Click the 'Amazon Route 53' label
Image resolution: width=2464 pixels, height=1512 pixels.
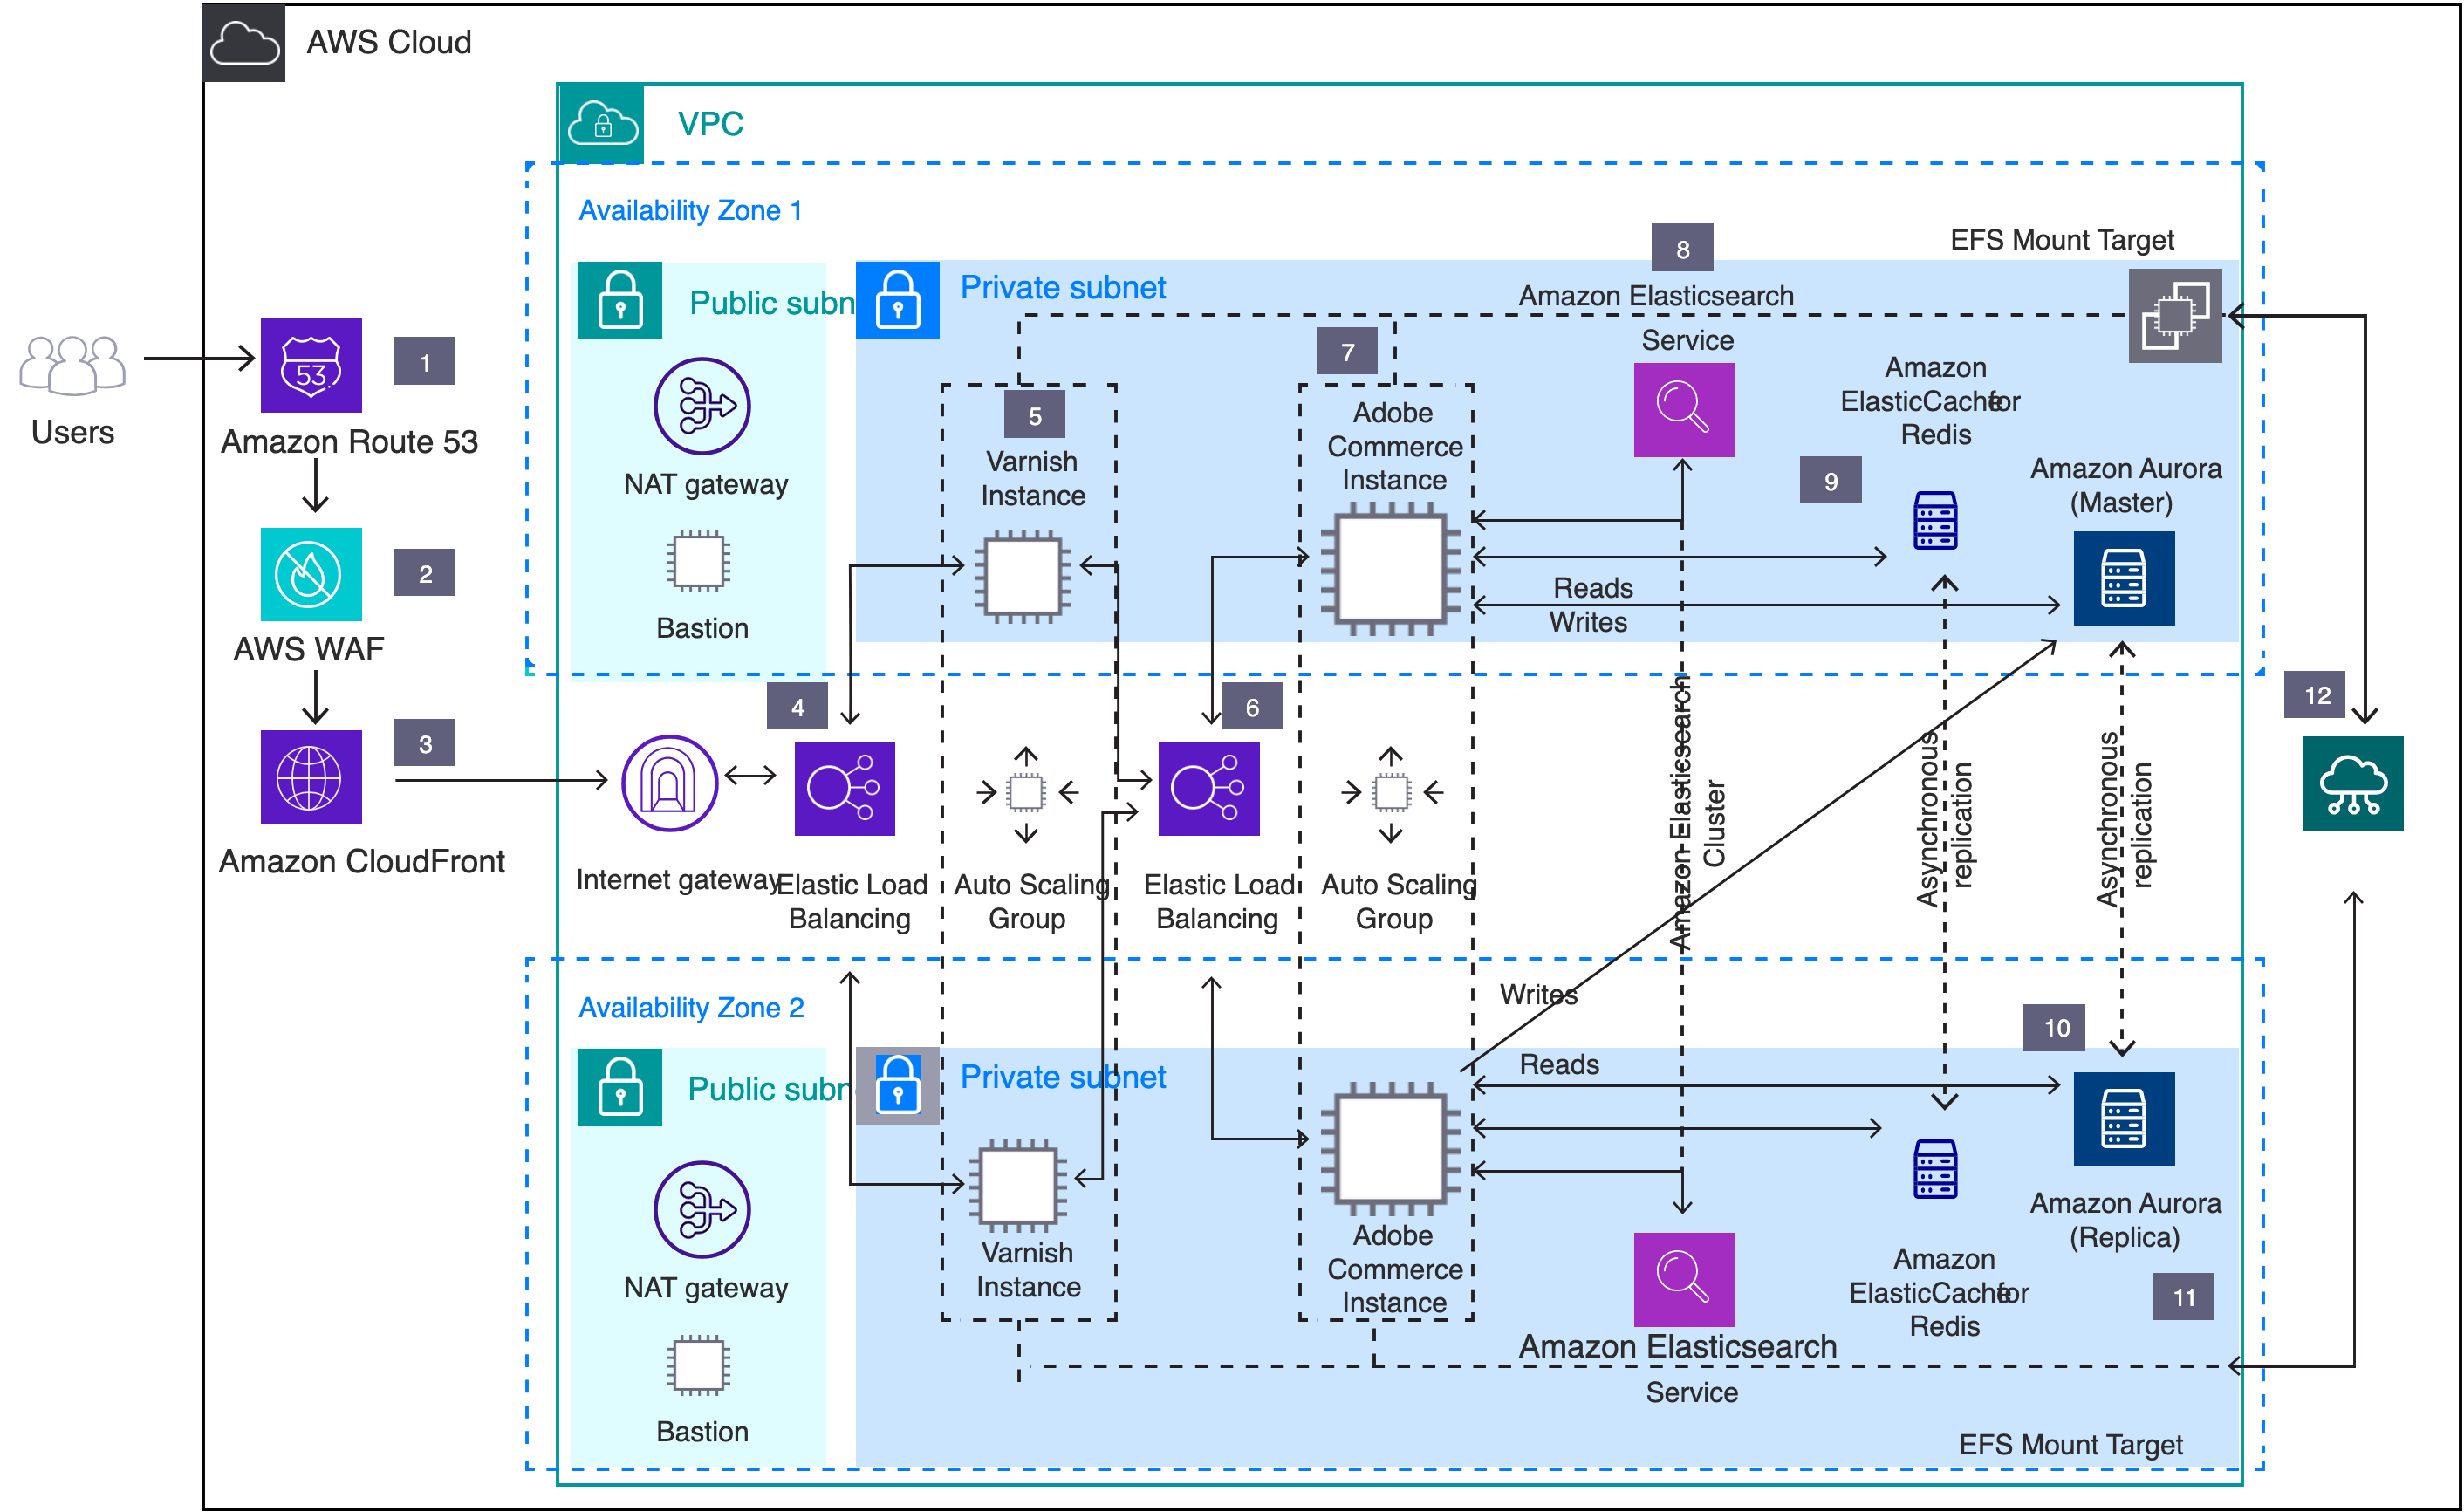point(349,442)
